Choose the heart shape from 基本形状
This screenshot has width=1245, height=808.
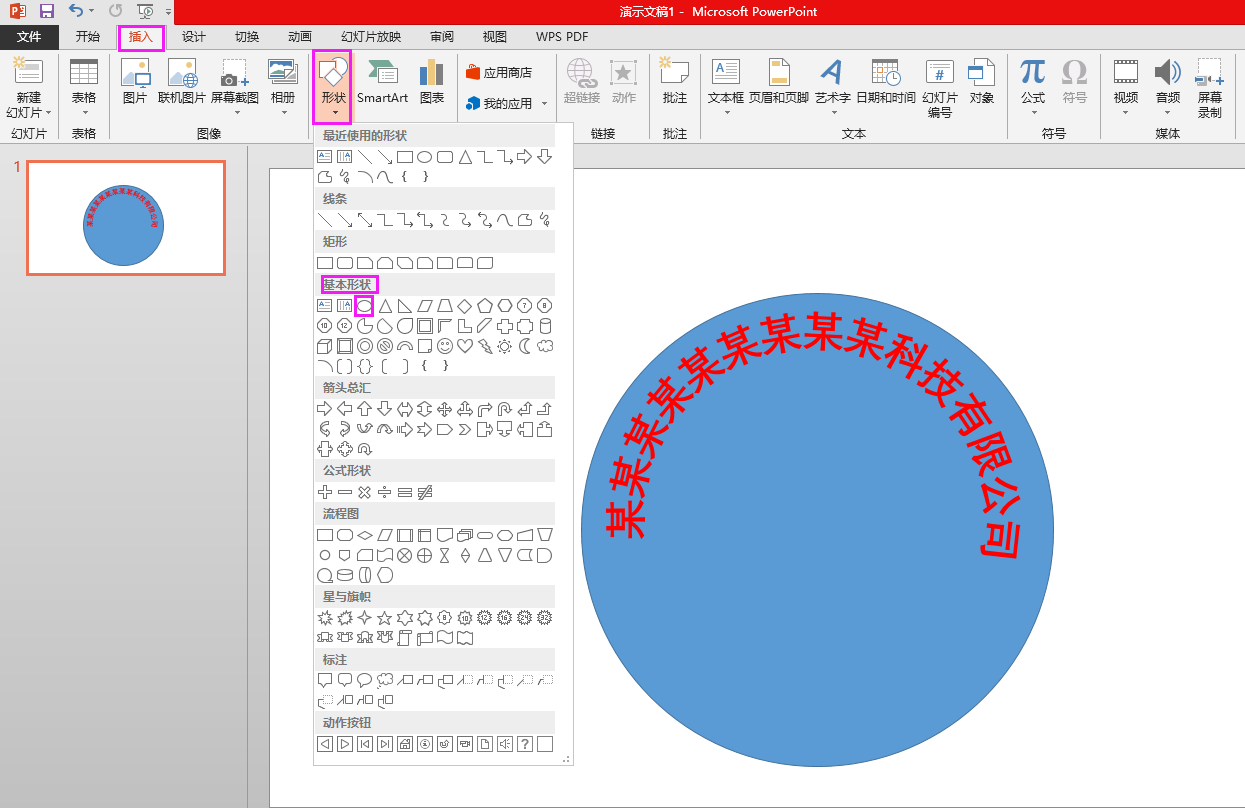click(x=465, y=345)
